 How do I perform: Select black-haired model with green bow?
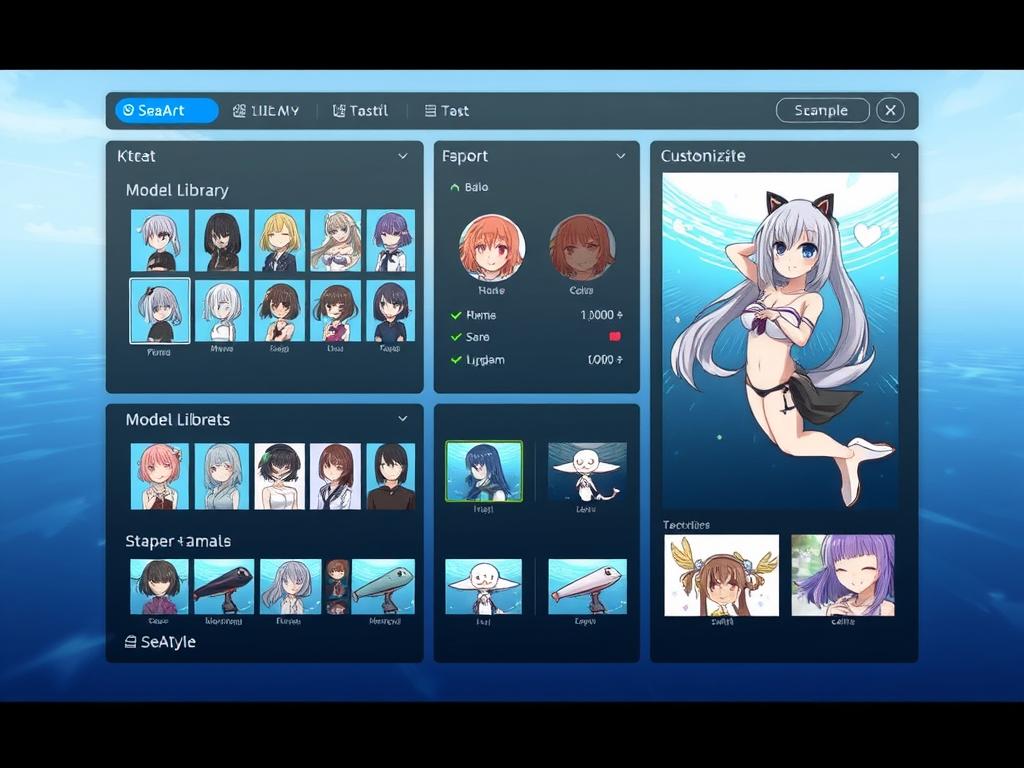[x=280, y=477]
